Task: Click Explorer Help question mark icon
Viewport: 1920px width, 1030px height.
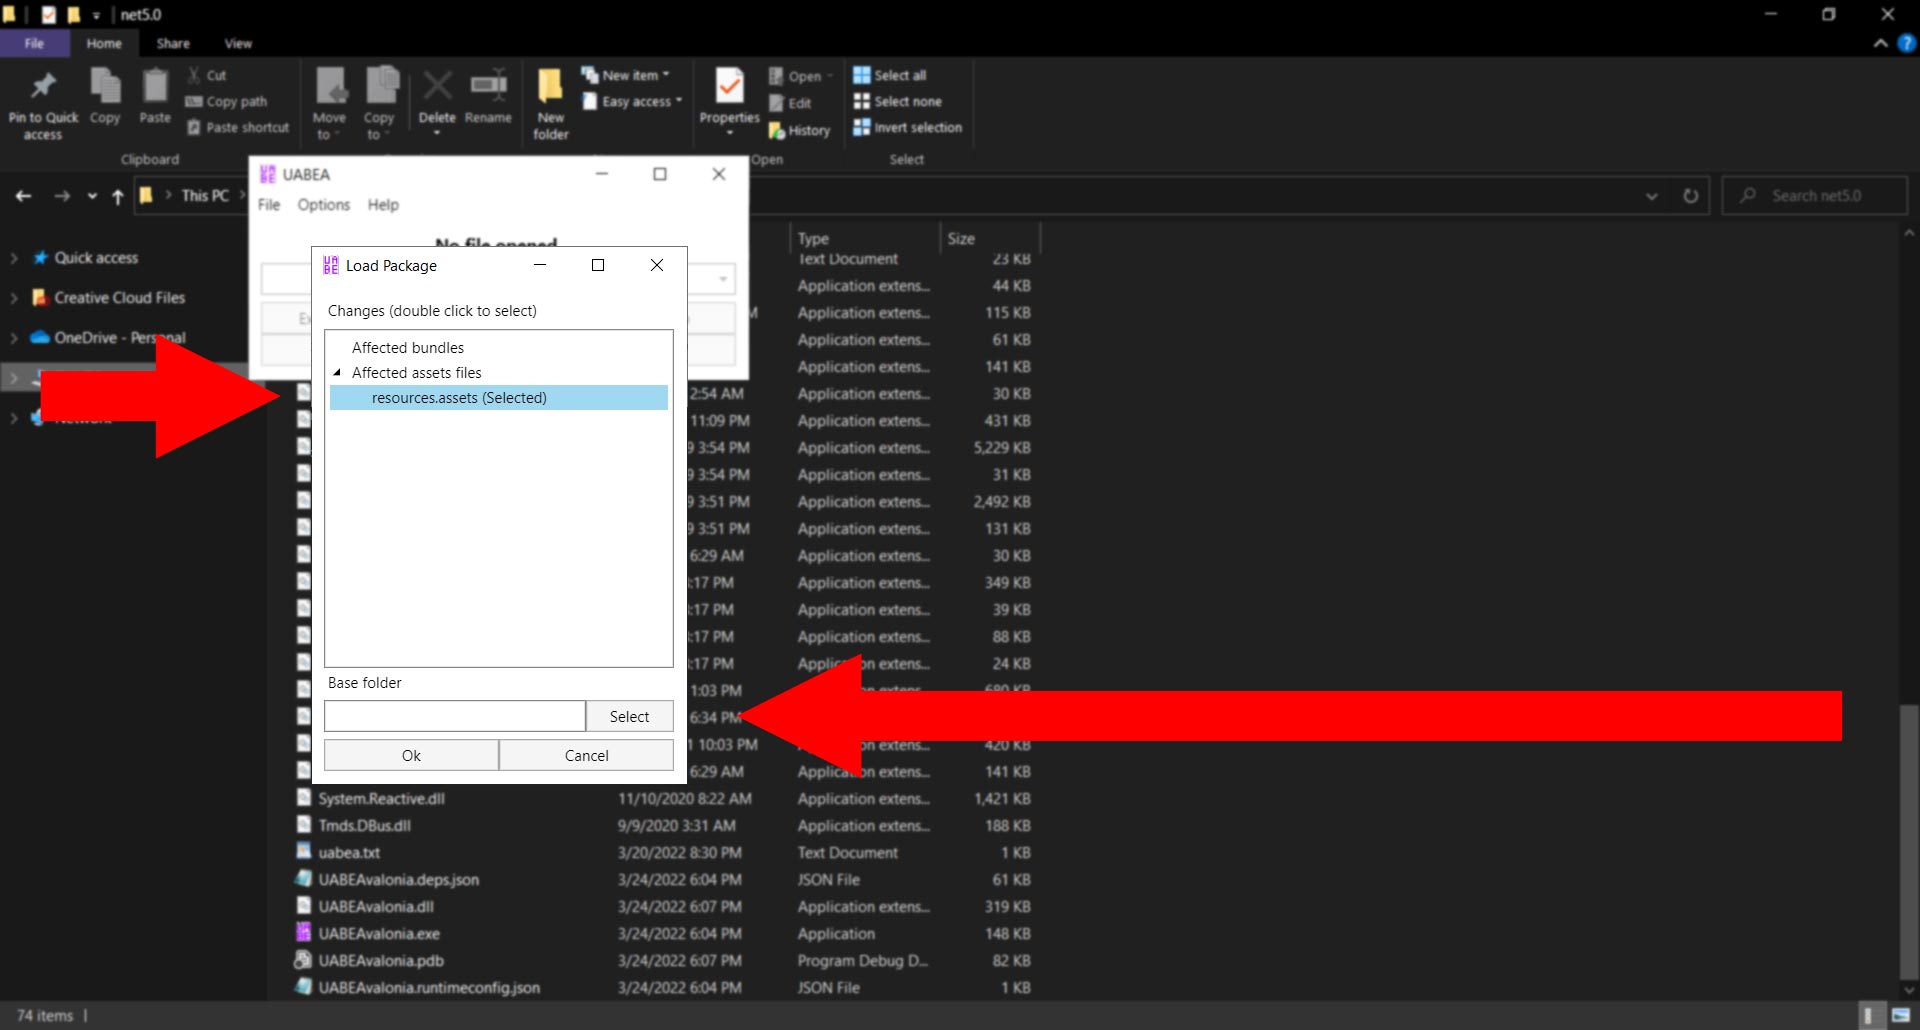Action: click(x=1906, y=43)
